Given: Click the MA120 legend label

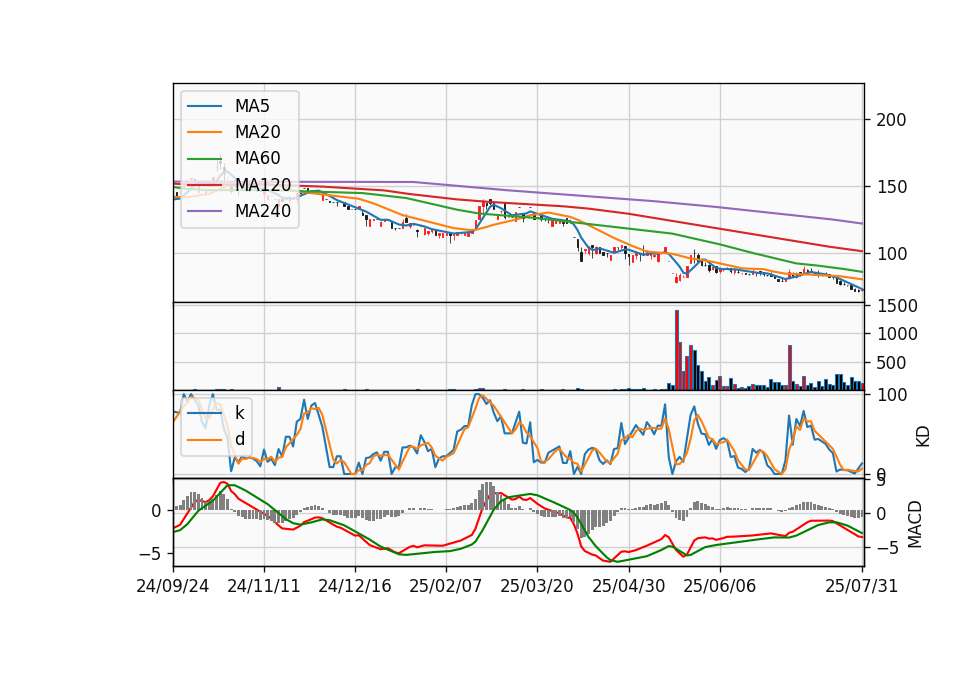Looking at the screenshot, I should point(263,184).
